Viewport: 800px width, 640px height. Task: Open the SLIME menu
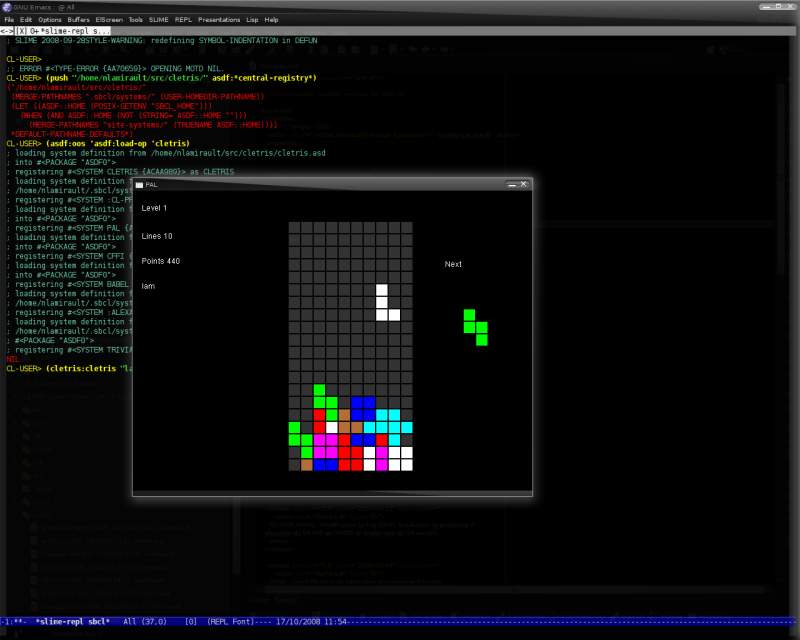pyautogui.click(x=159, y=20)
